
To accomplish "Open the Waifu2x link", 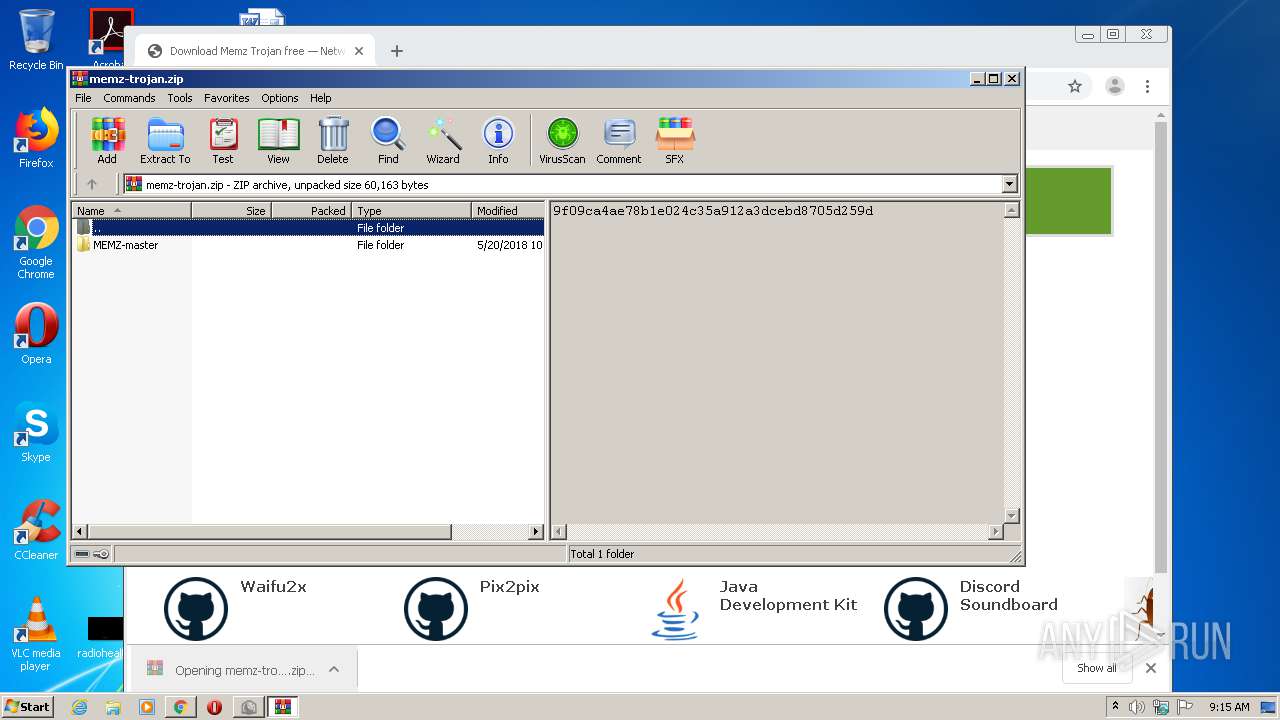I will click(x=273, y=587).
